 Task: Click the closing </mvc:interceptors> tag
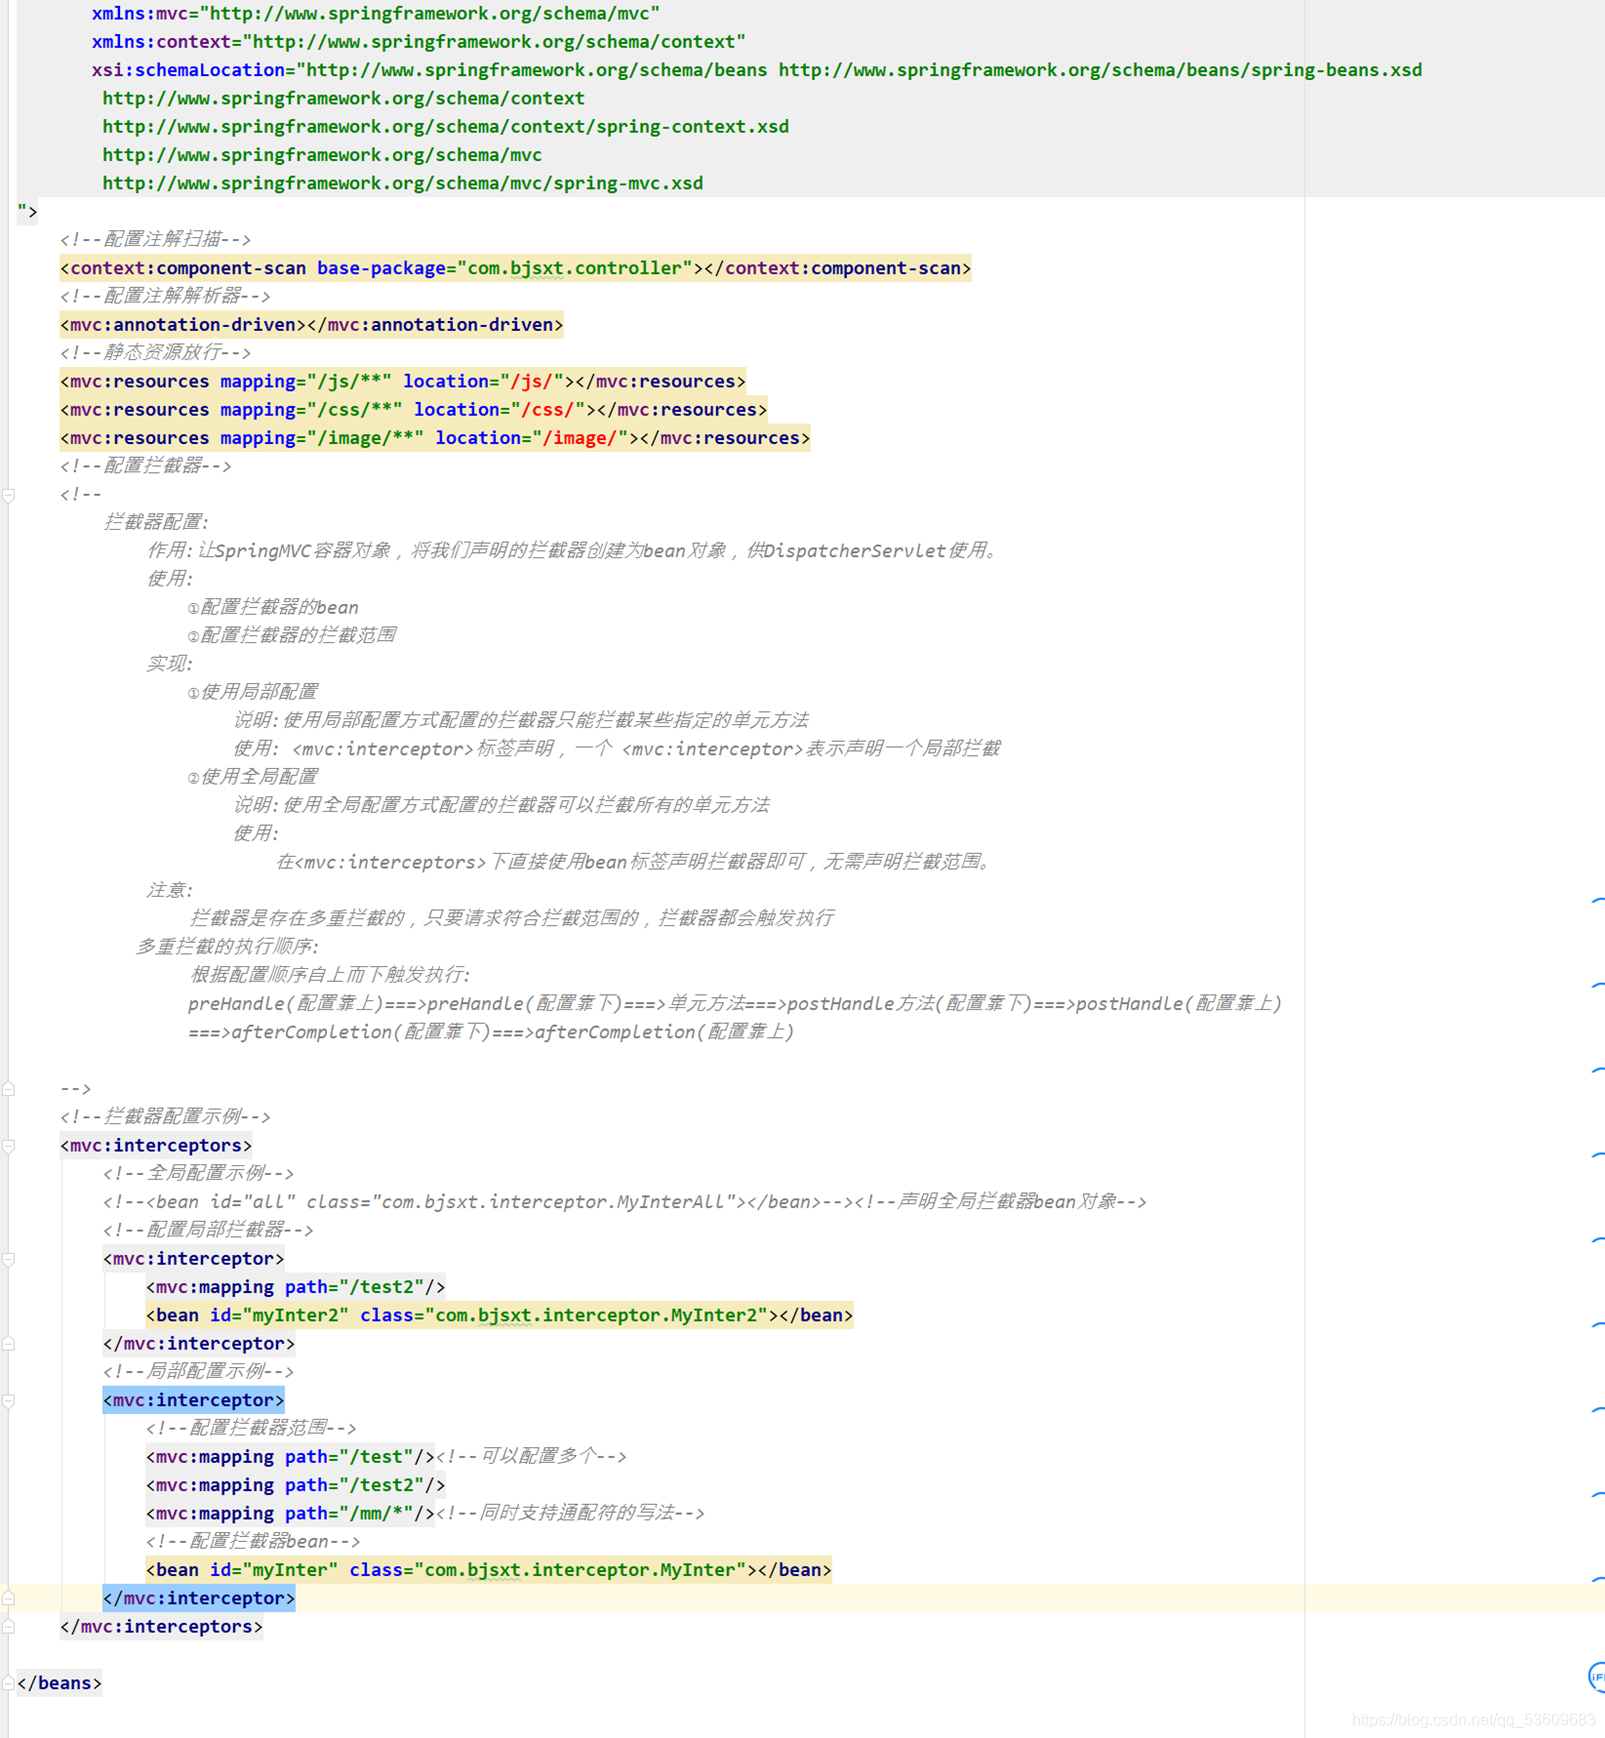(x=161, y=1627)
